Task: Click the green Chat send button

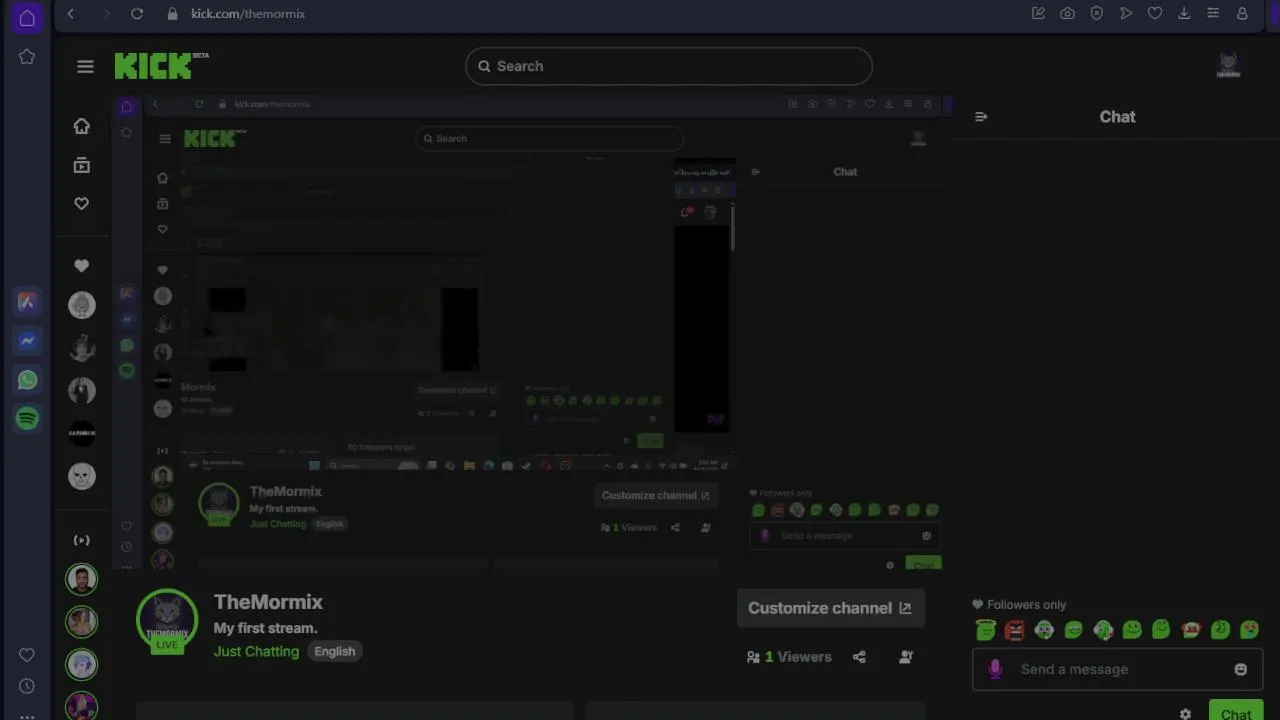Action: pyautogui.click(x=1236, y=712)
